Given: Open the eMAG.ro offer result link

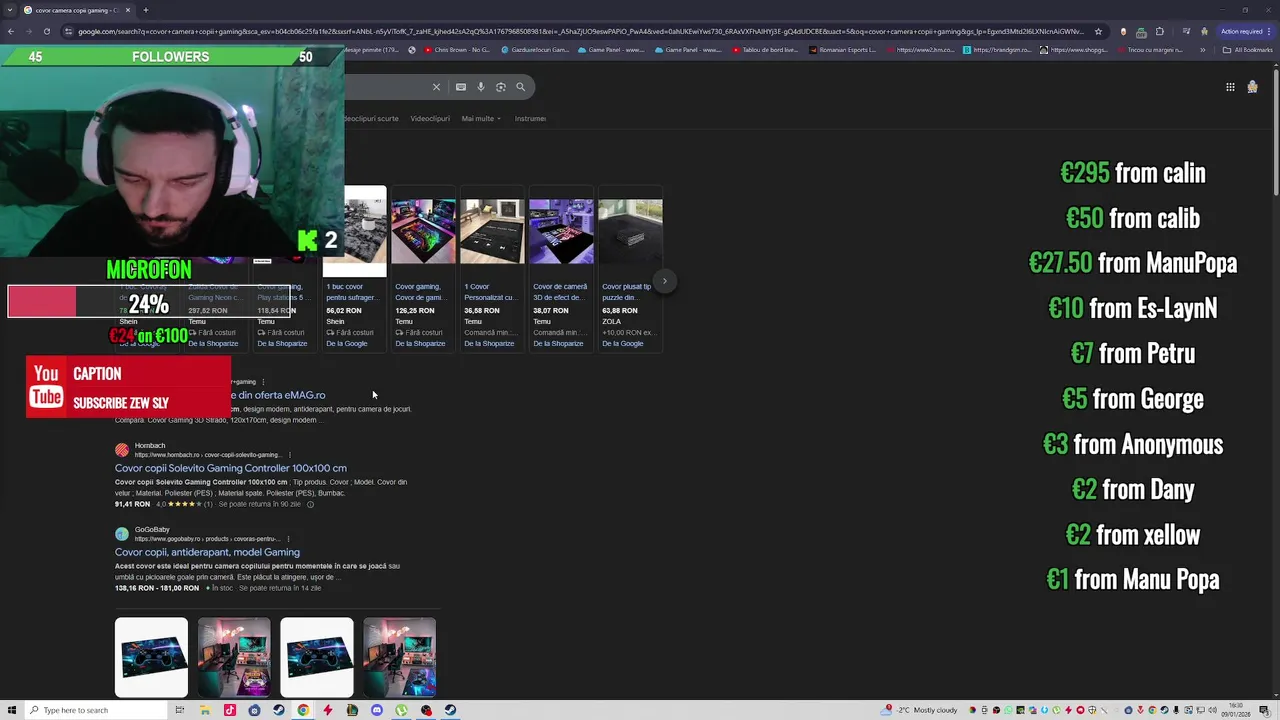Looking at the screenshot, I should pos(278,395).
